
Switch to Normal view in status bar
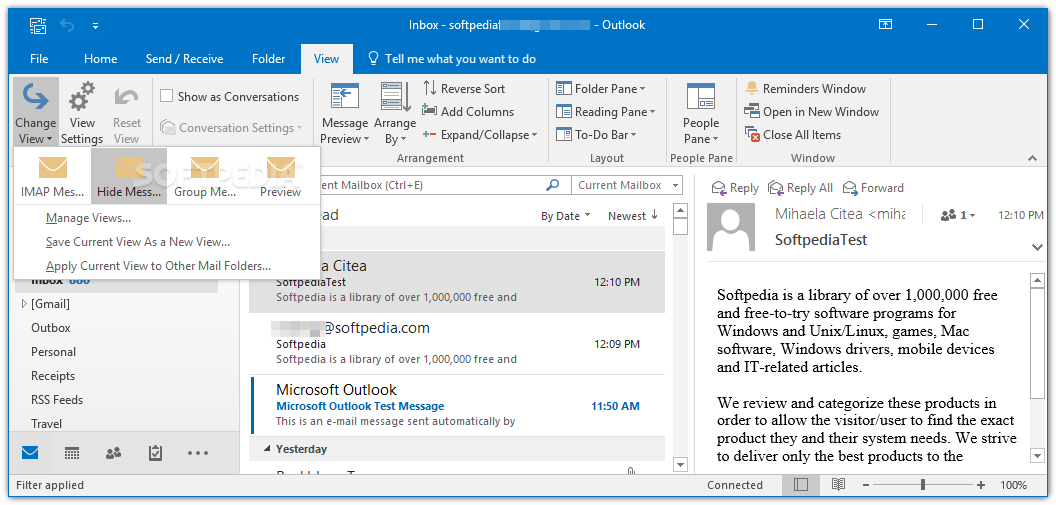tap(801, 485)
